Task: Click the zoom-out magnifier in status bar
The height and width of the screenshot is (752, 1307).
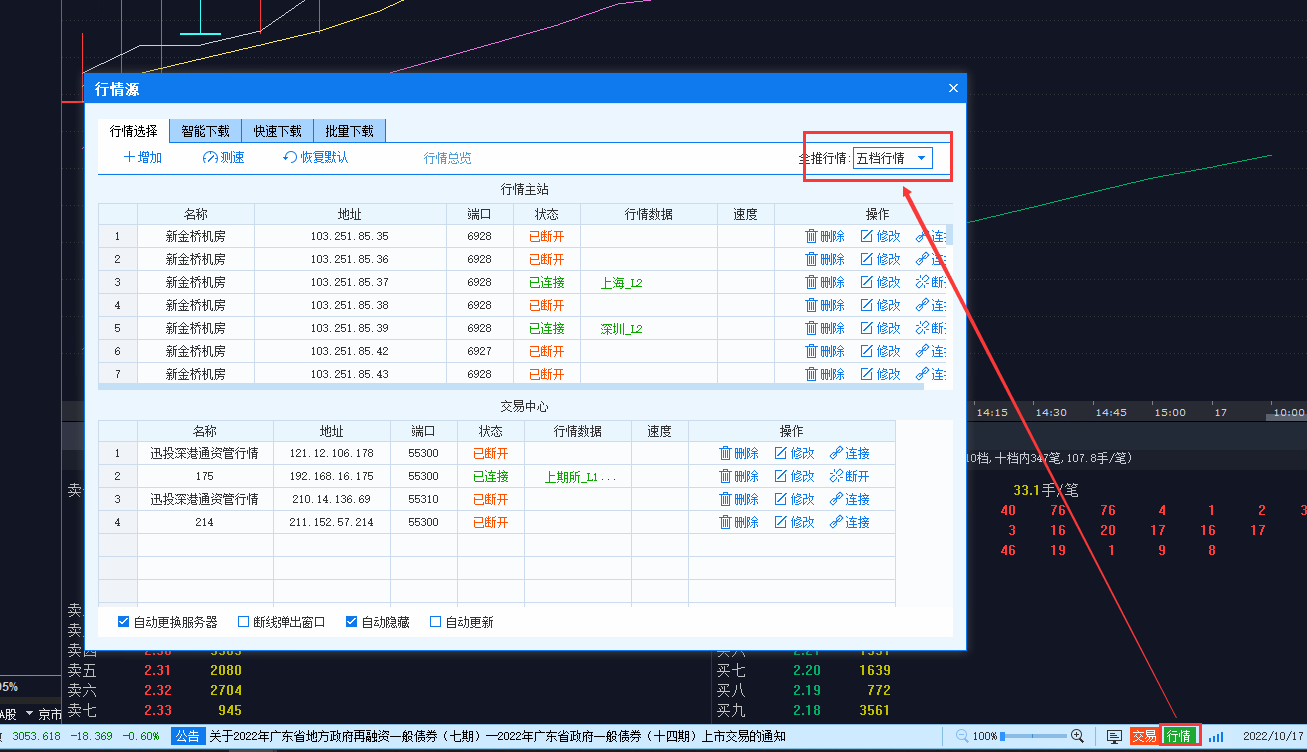Action: tap(962, 736)
